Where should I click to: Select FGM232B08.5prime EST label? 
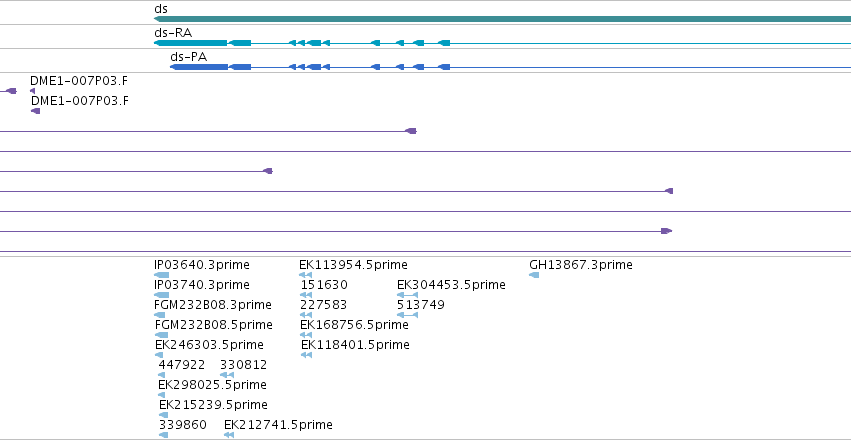(214, 324)
